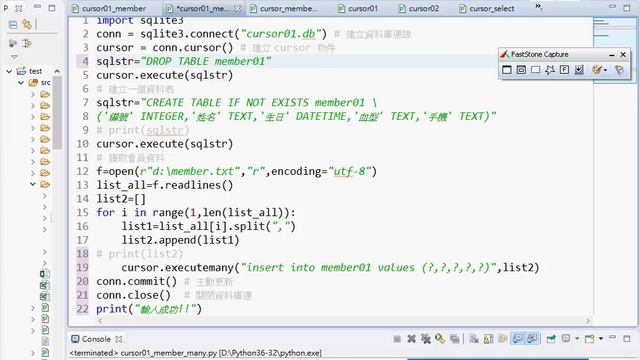Capture rectangular region in FastStone Capture
The width and height of the screenshot is (640, 360).
[x=536, y=70]
